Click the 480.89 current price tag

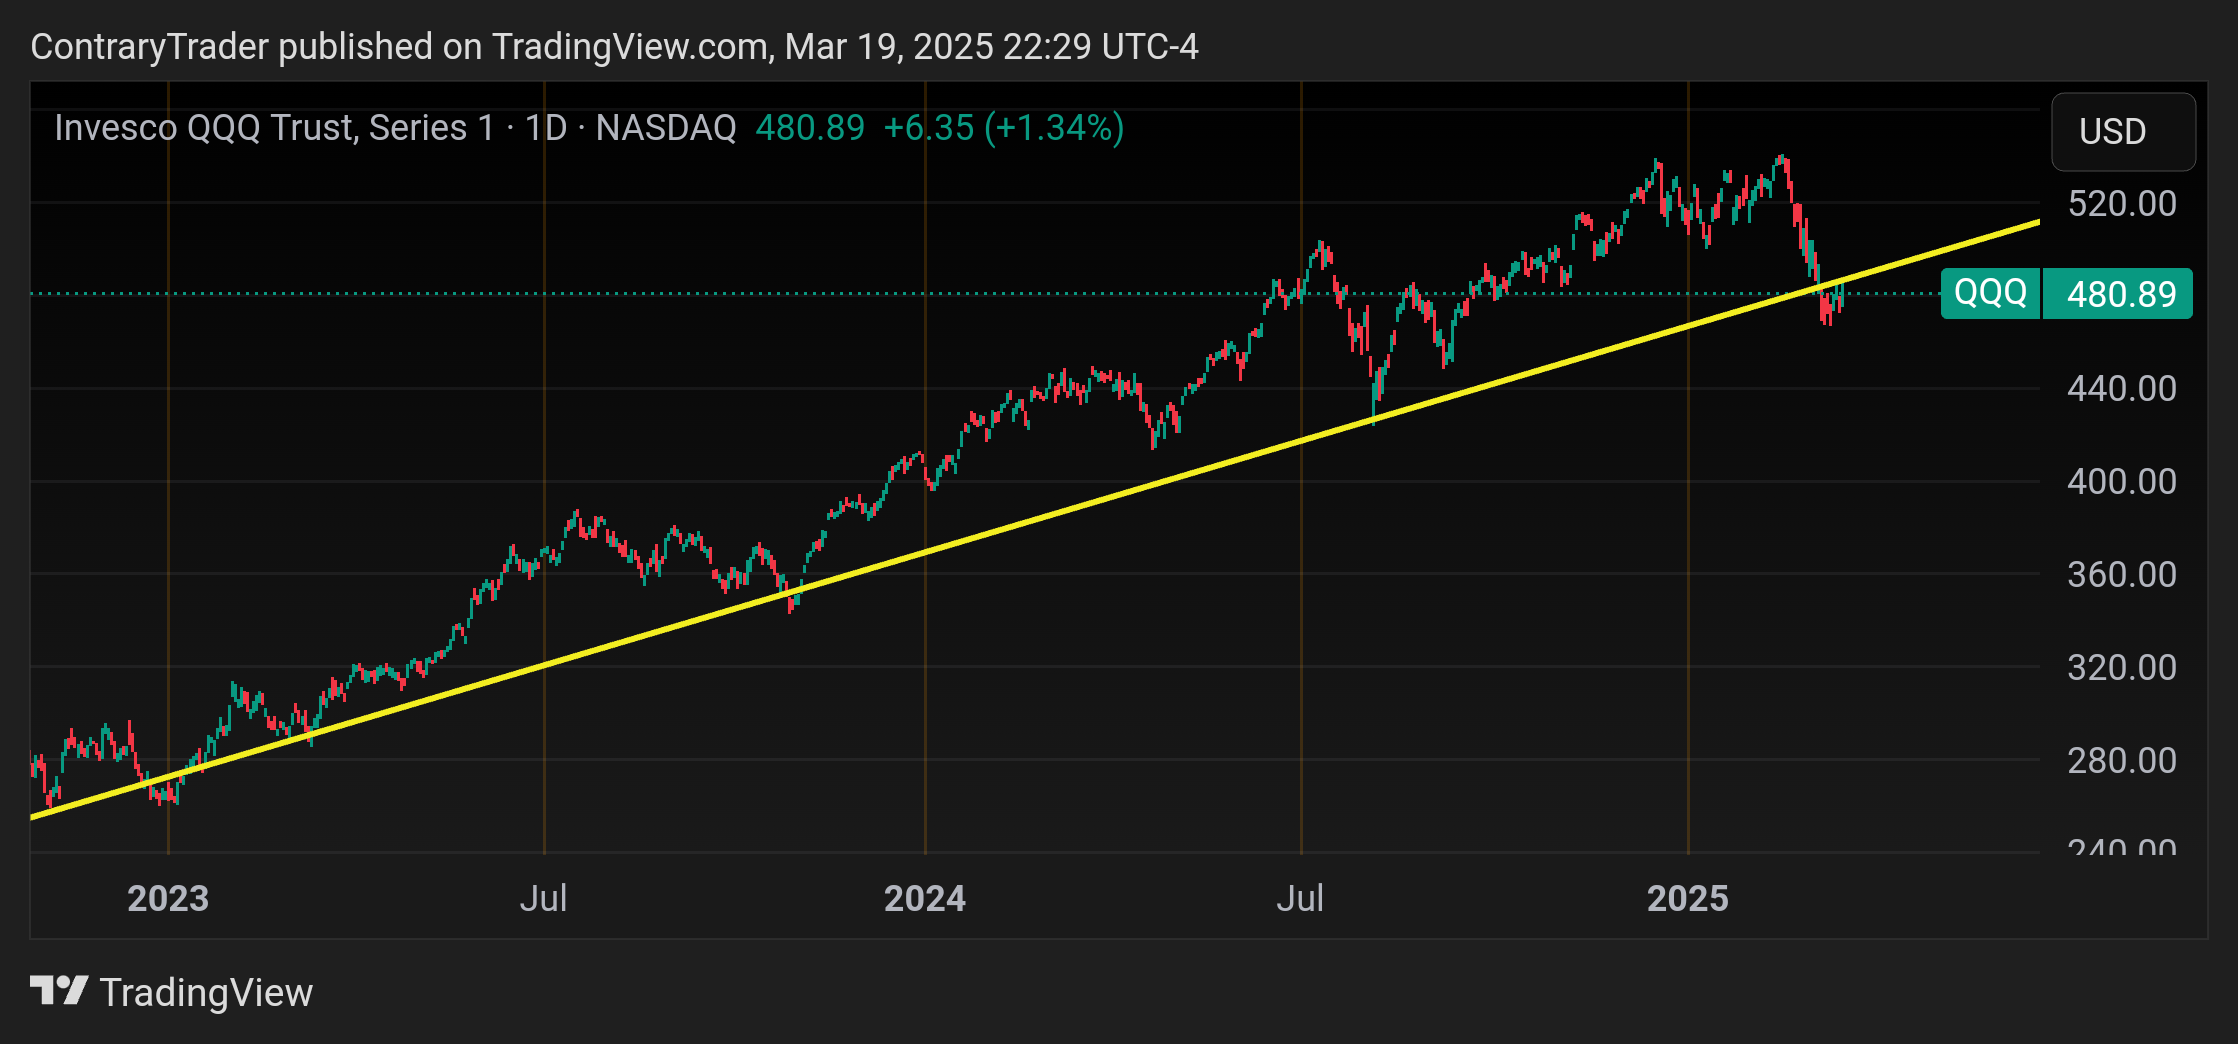2118,294
